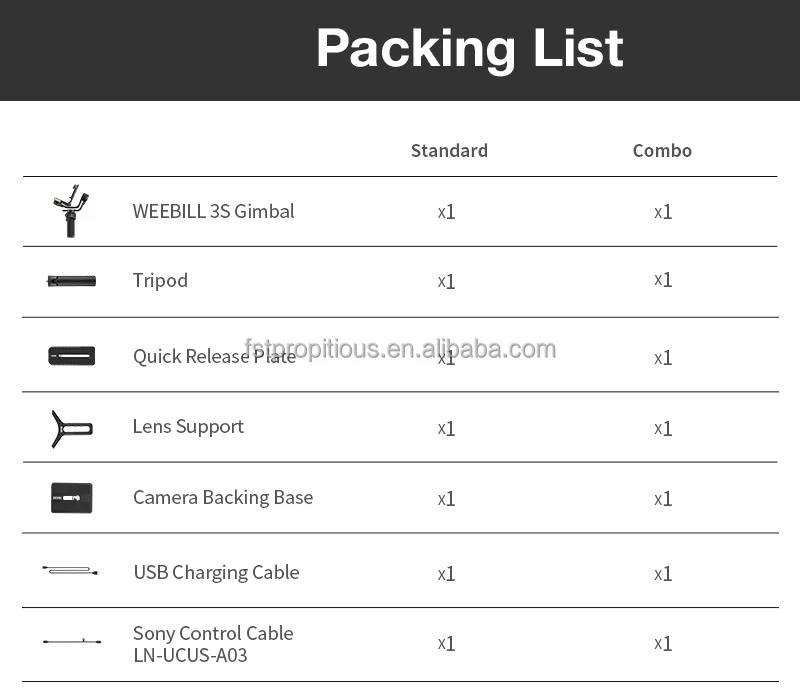800x700 pixels.
Task: Click the WEEBILL 3S gimbal product icon
Action: [71, 211]
